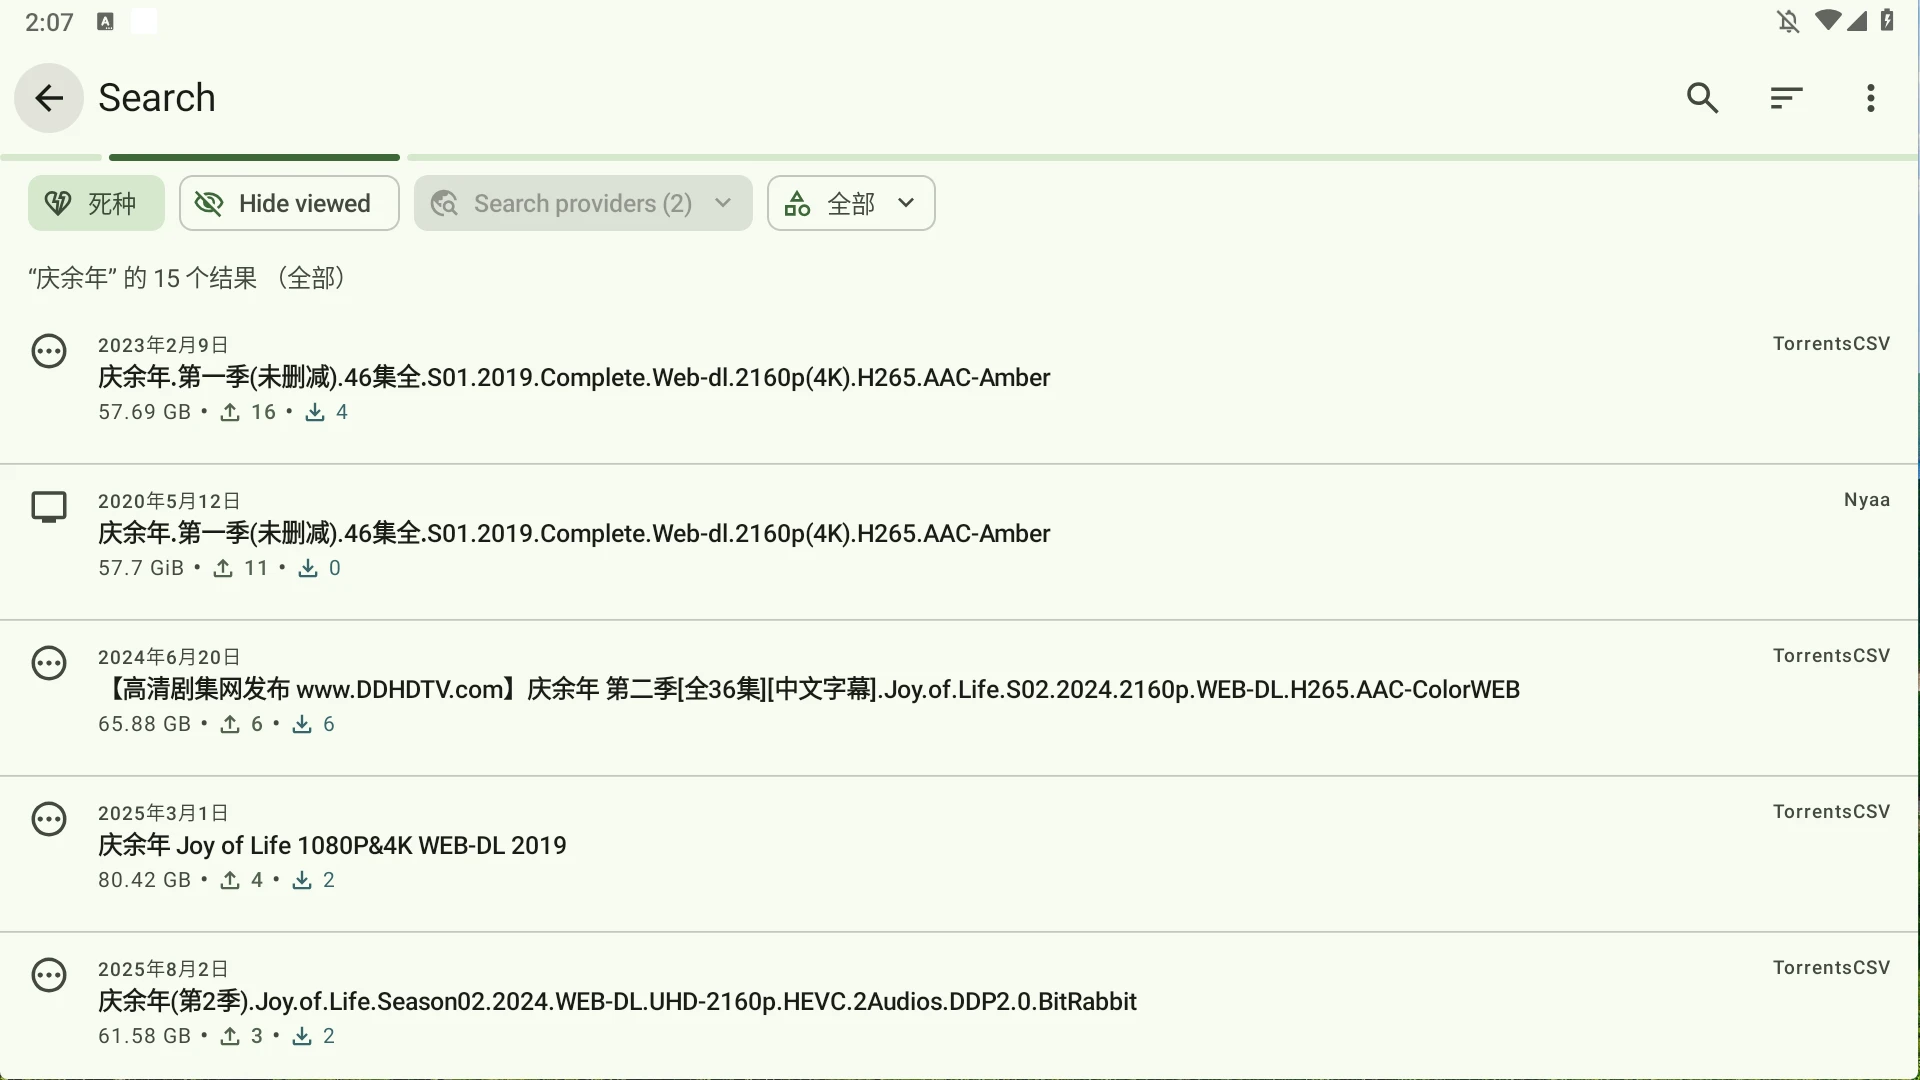Click category icon of 2023年2月9日 result
Screen dimensions: 1920x1080
pyautogui.click(x=49, y=351)
